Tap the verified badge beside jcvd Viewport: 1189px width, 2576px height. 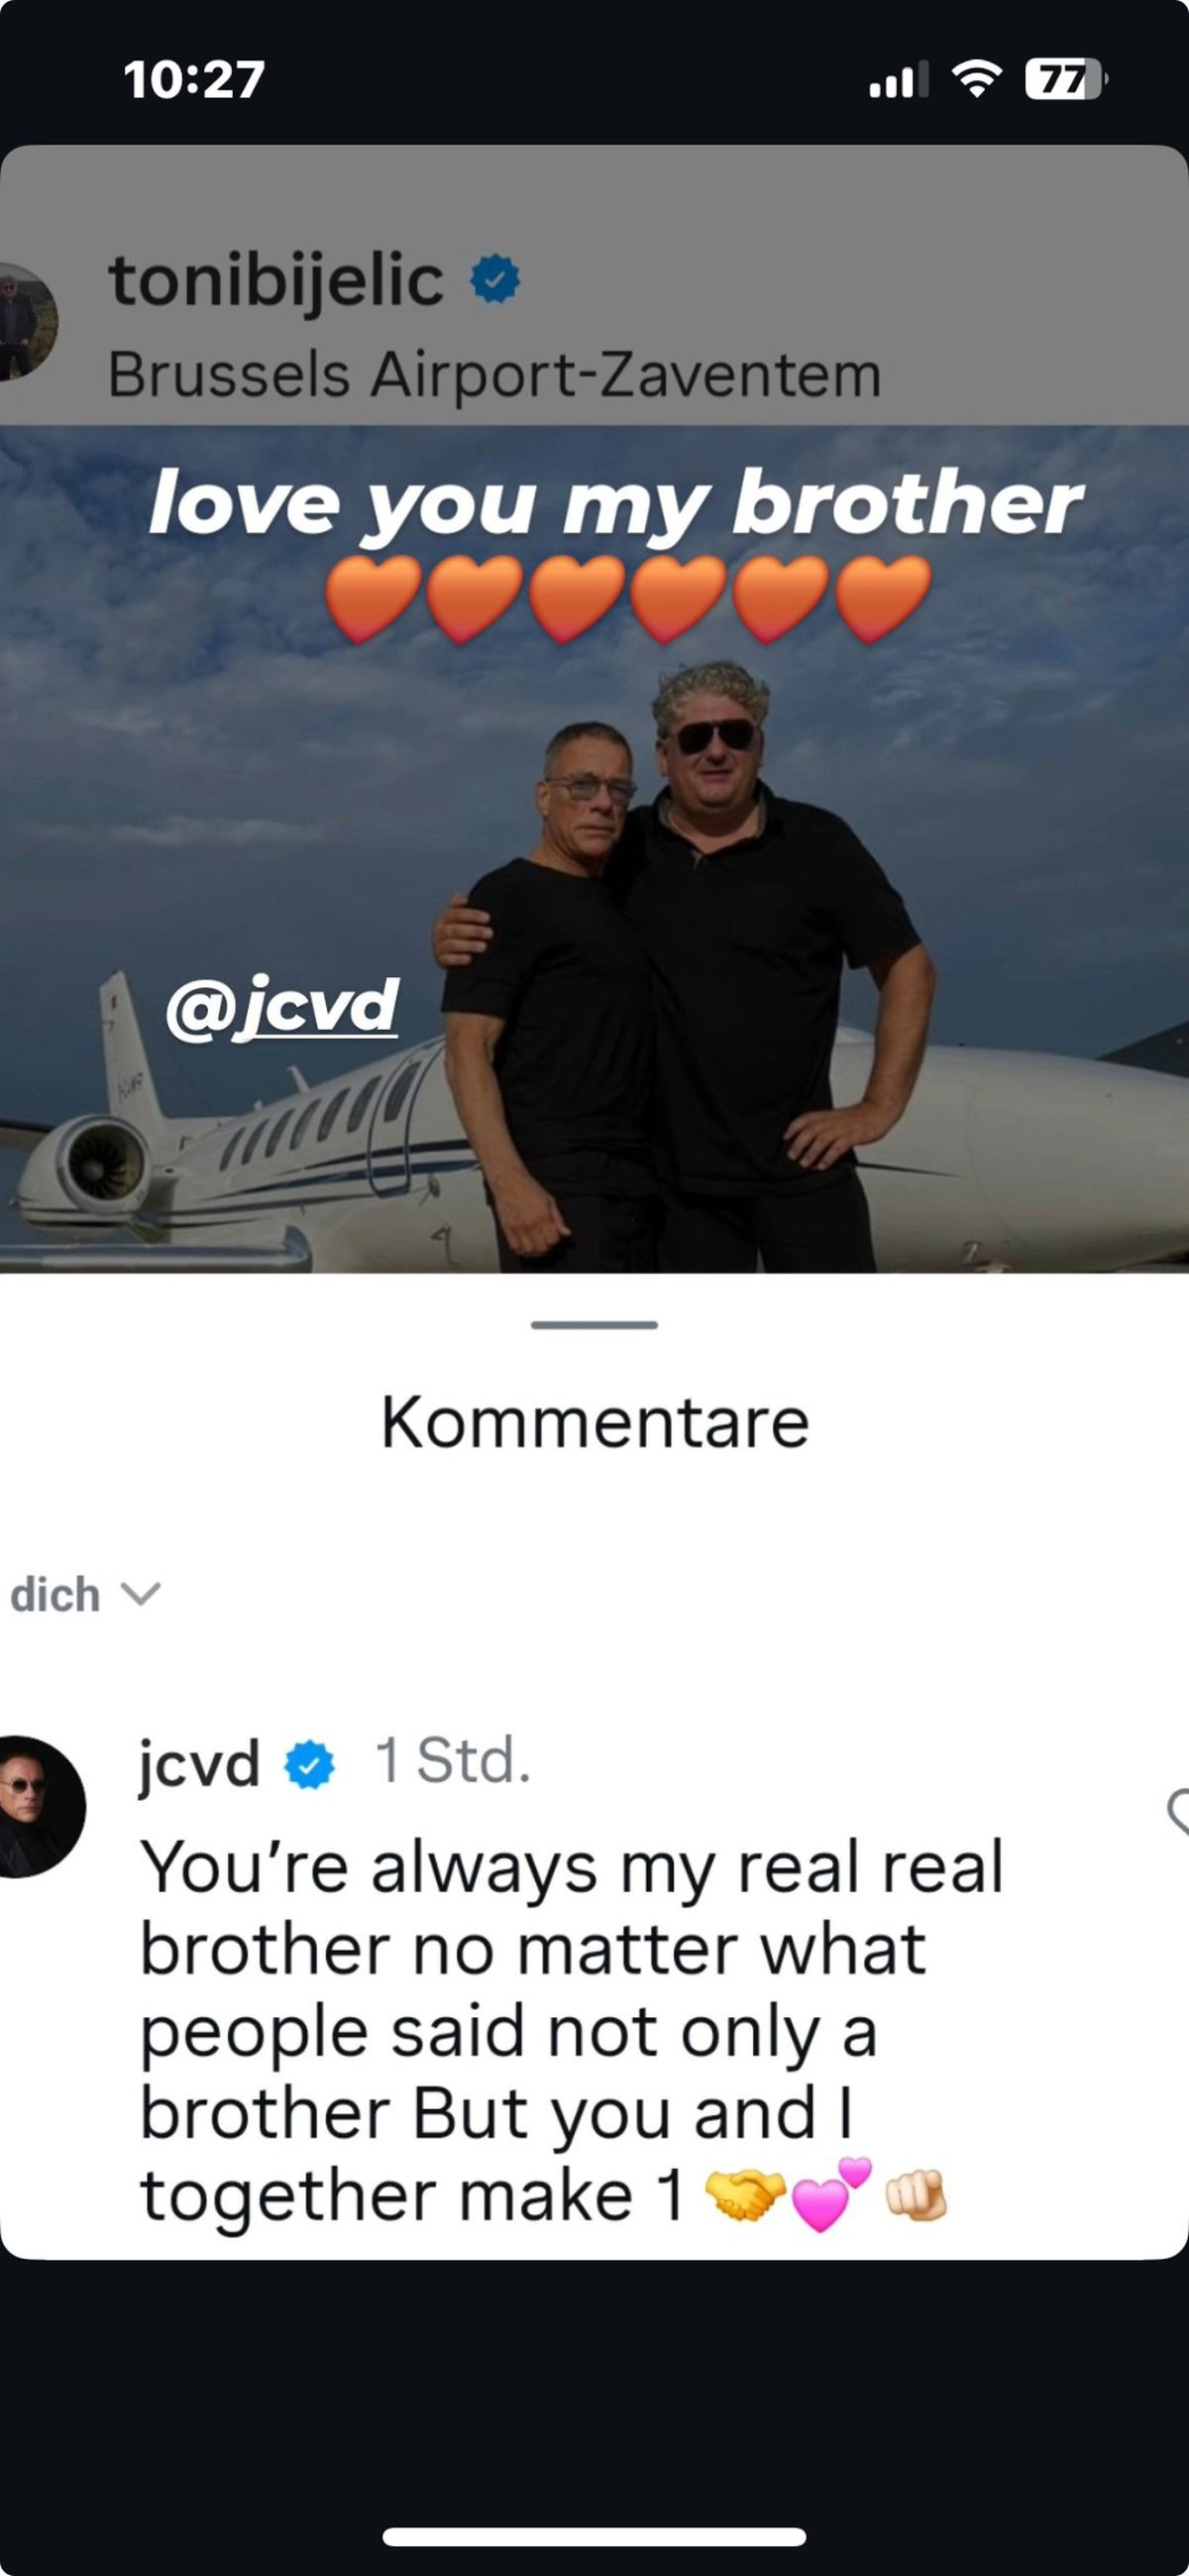[x=310, y=1765]
